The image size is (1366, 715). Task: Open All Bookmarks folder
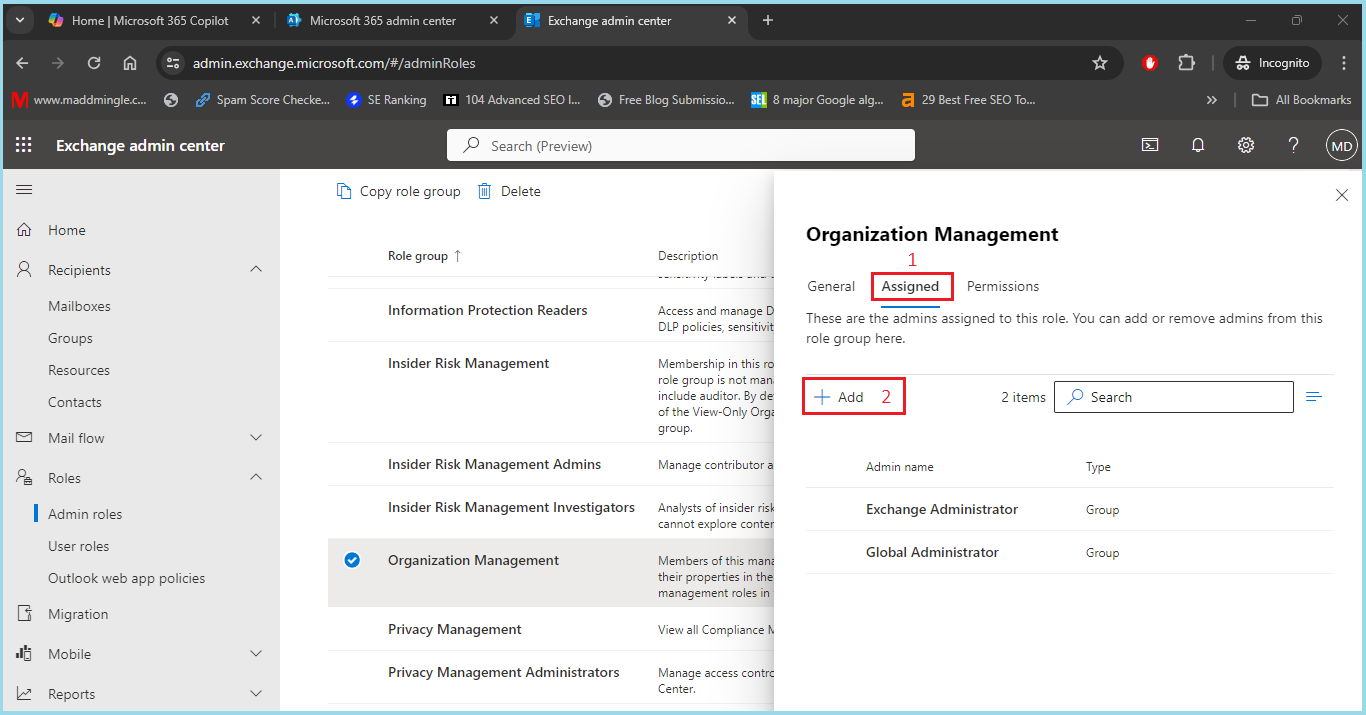point(1302,100)
